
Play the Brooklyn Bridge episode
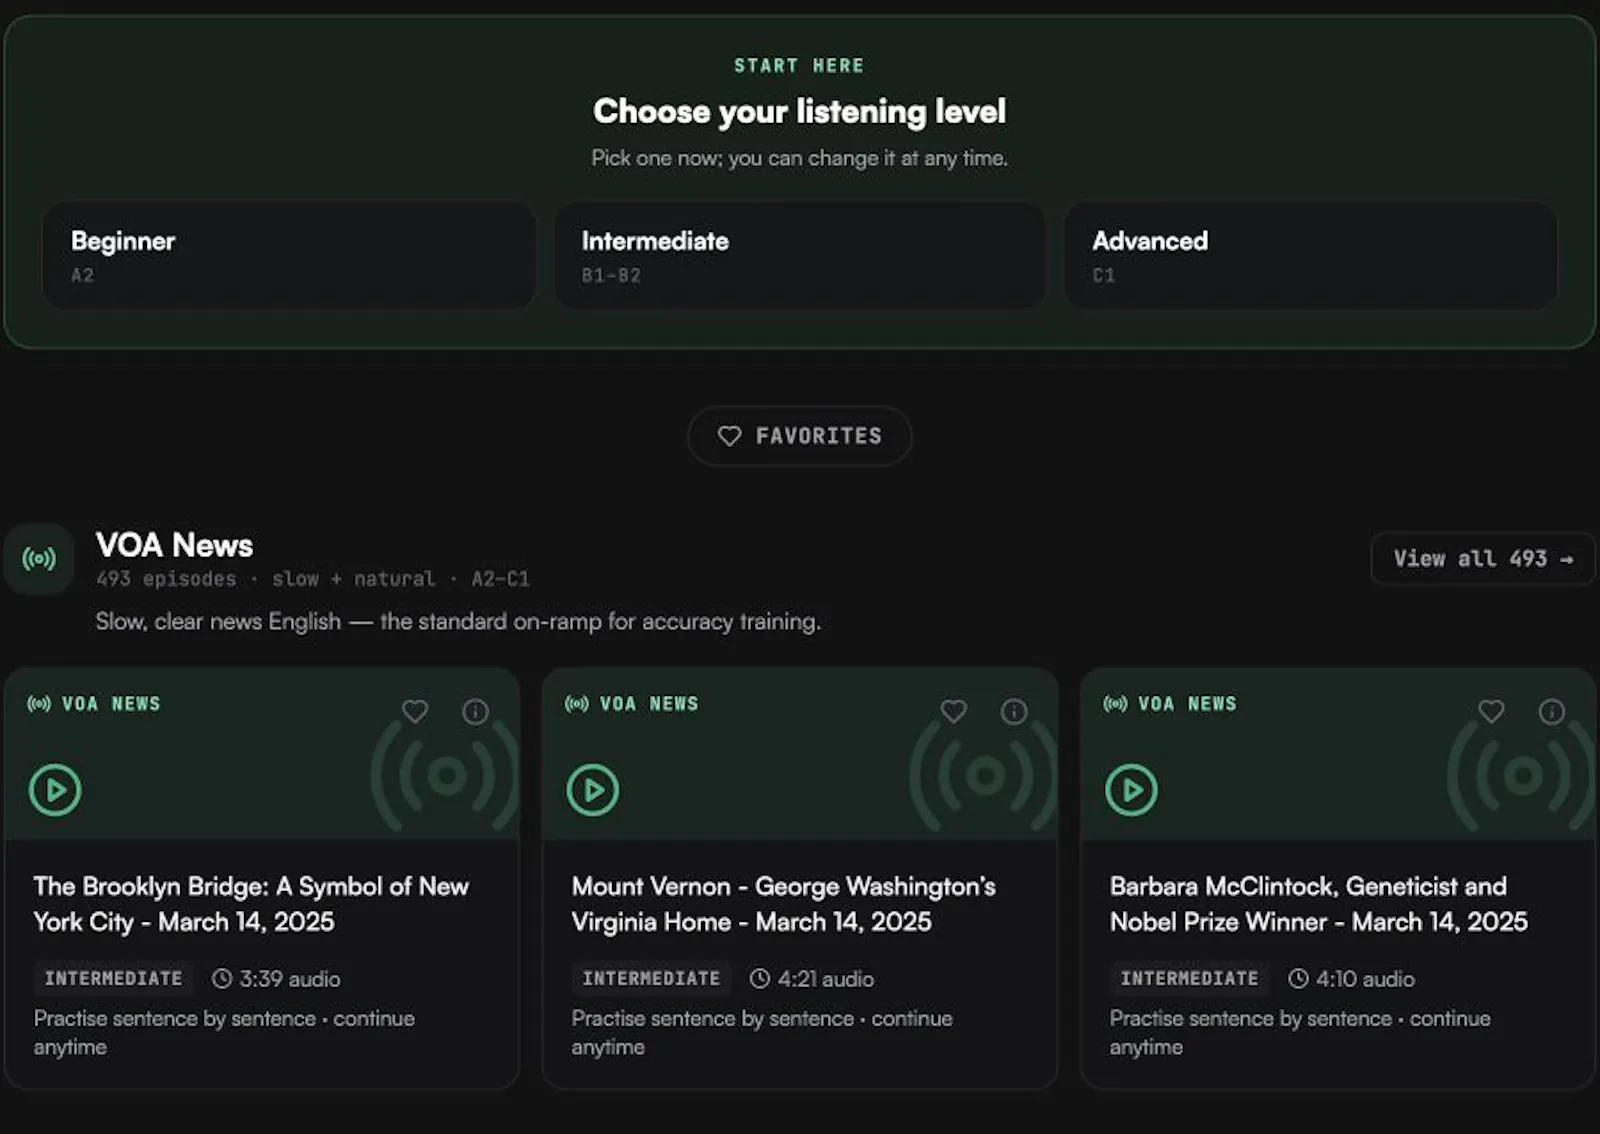[x=55, y=790]
